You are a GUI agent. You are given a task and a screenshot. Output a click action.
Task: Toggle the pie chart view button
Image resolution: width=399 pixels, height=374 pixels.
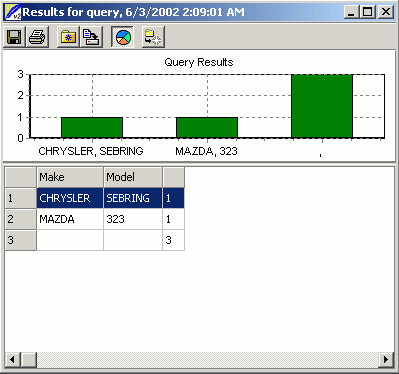tap(123, 37)
